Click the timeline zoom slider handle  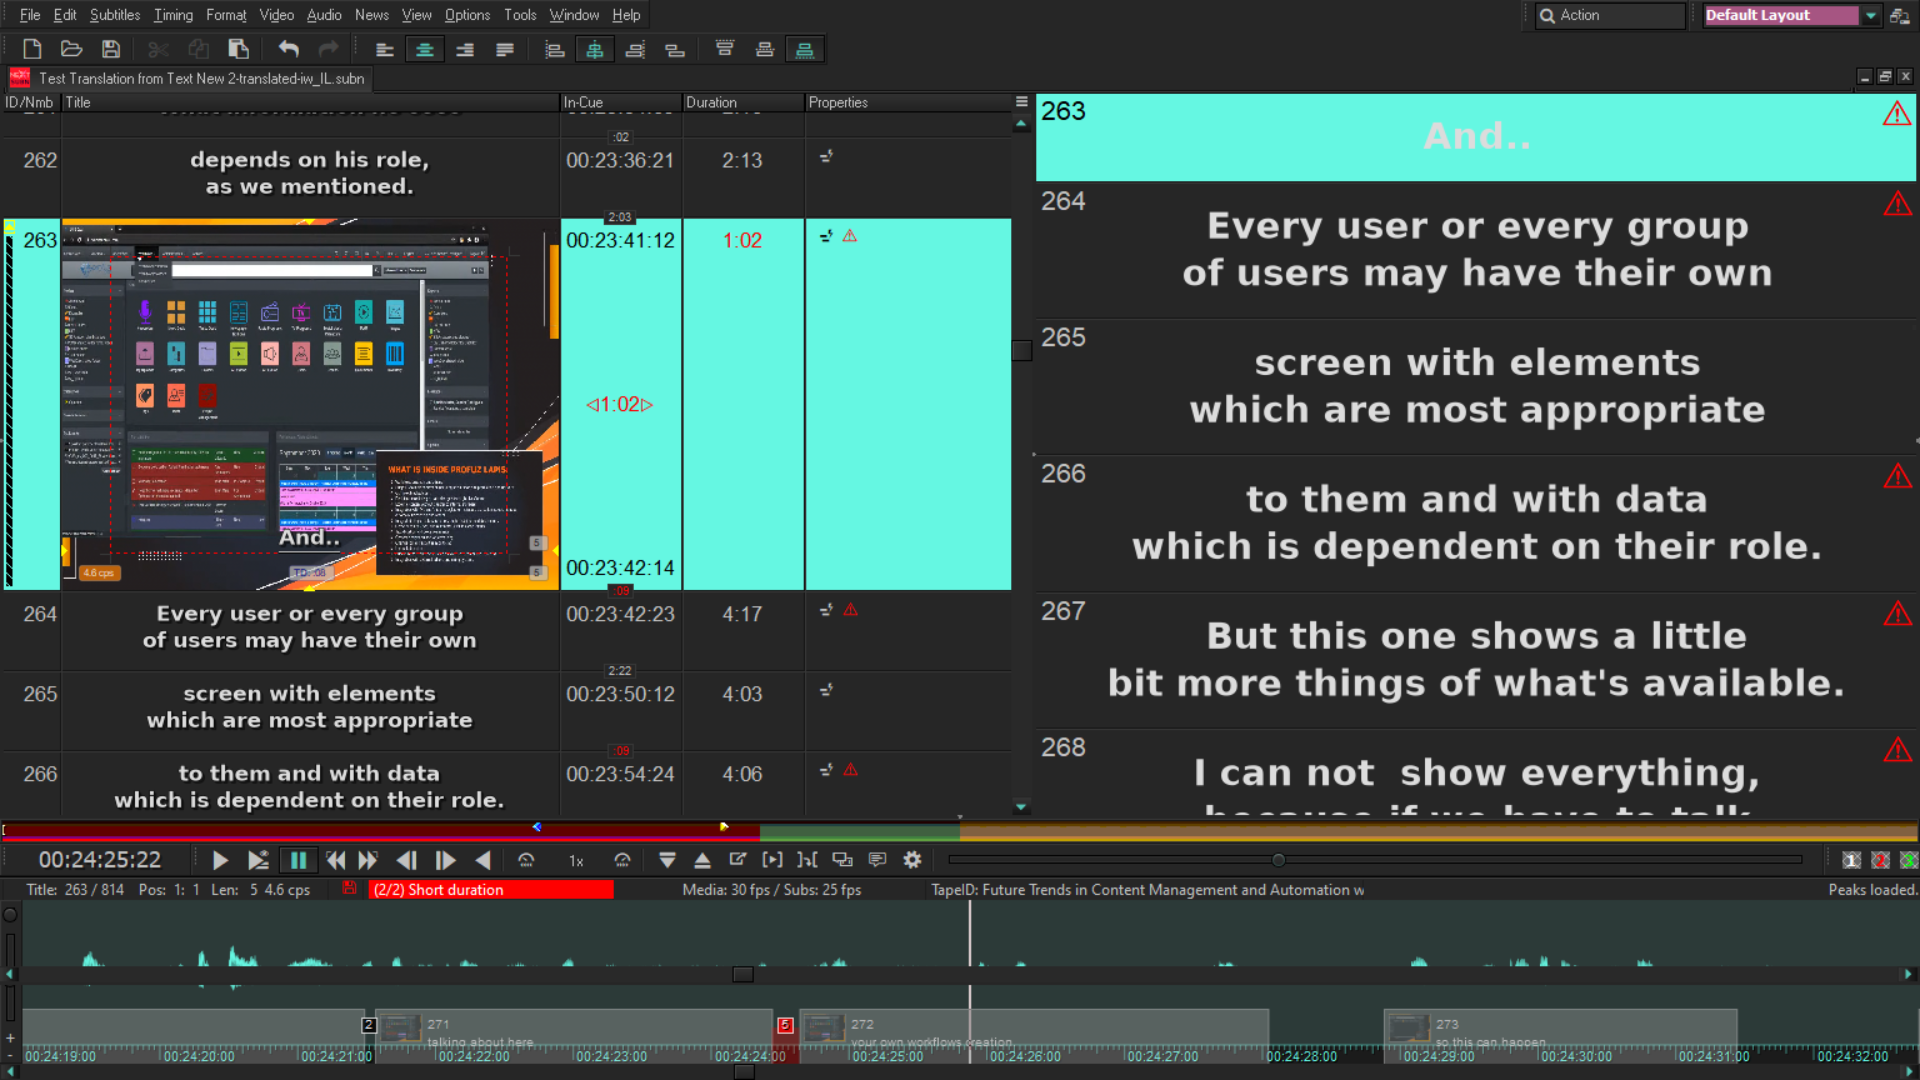coord(1279,859)
